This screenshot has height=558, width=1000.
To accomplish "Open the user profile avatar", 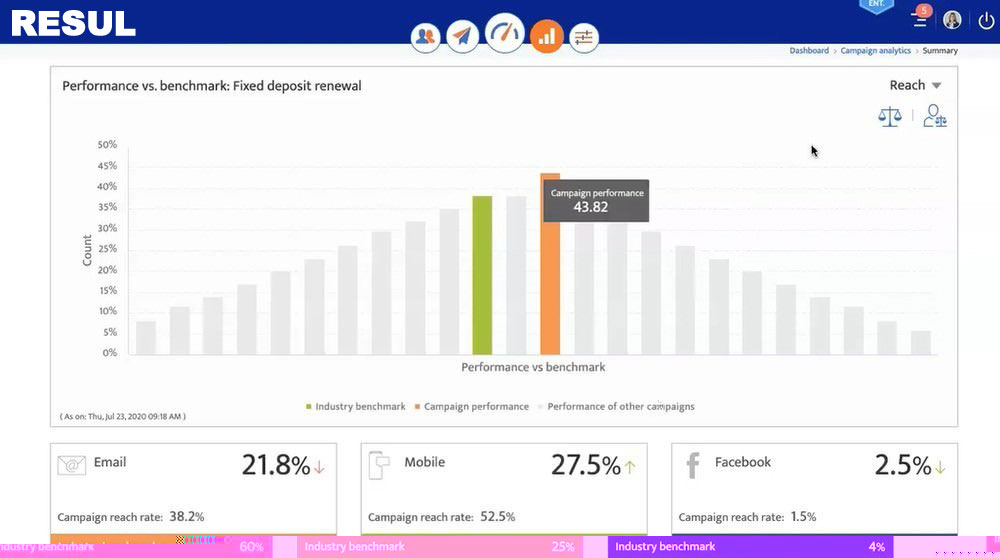I will 952,20.
